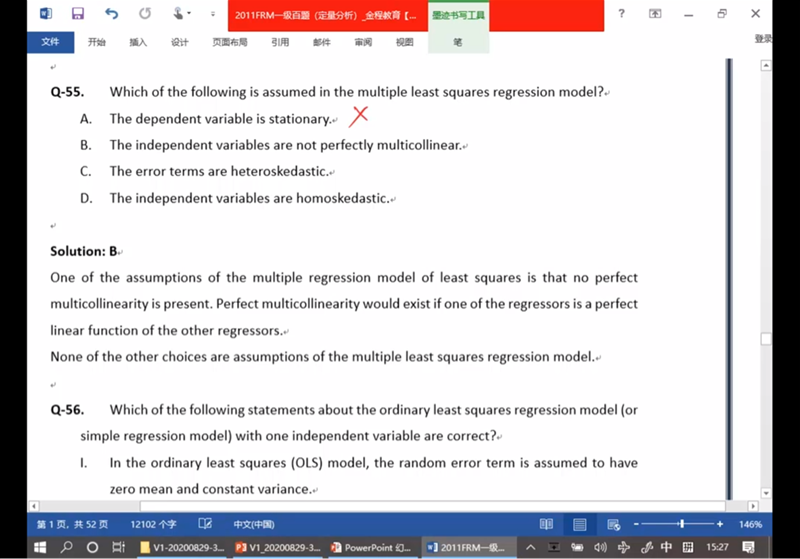This screenshot has width=800, height=559.
Task: Open Task View on the taskbar
Action: [118, 547]
